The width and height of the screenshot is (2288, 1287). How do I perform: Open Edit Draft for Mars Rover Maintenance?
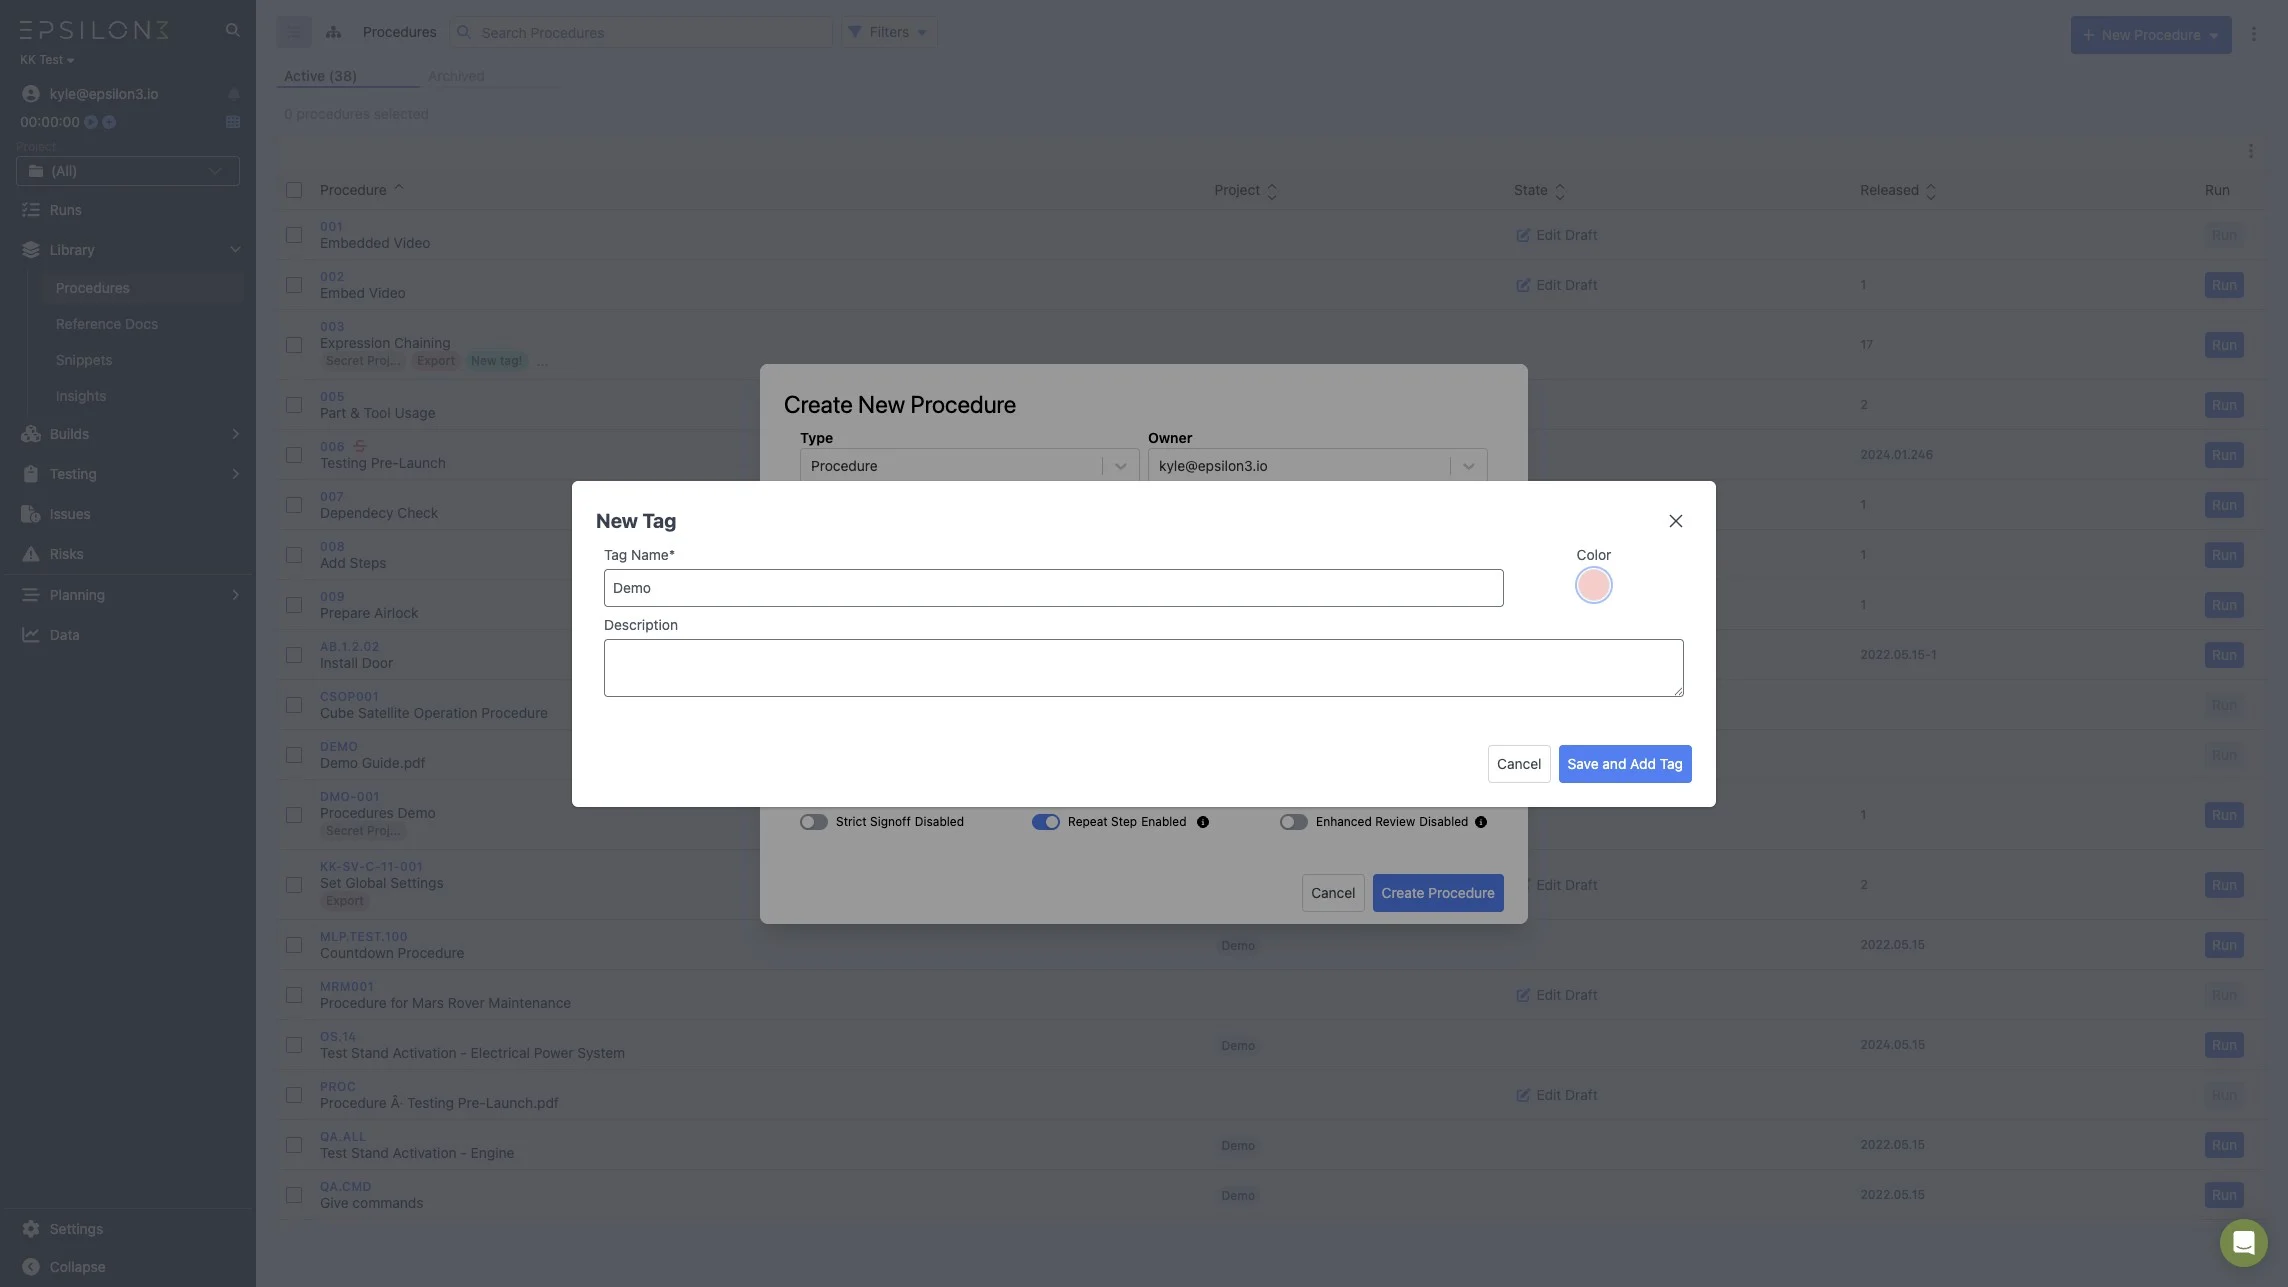tap(1556, 995)
